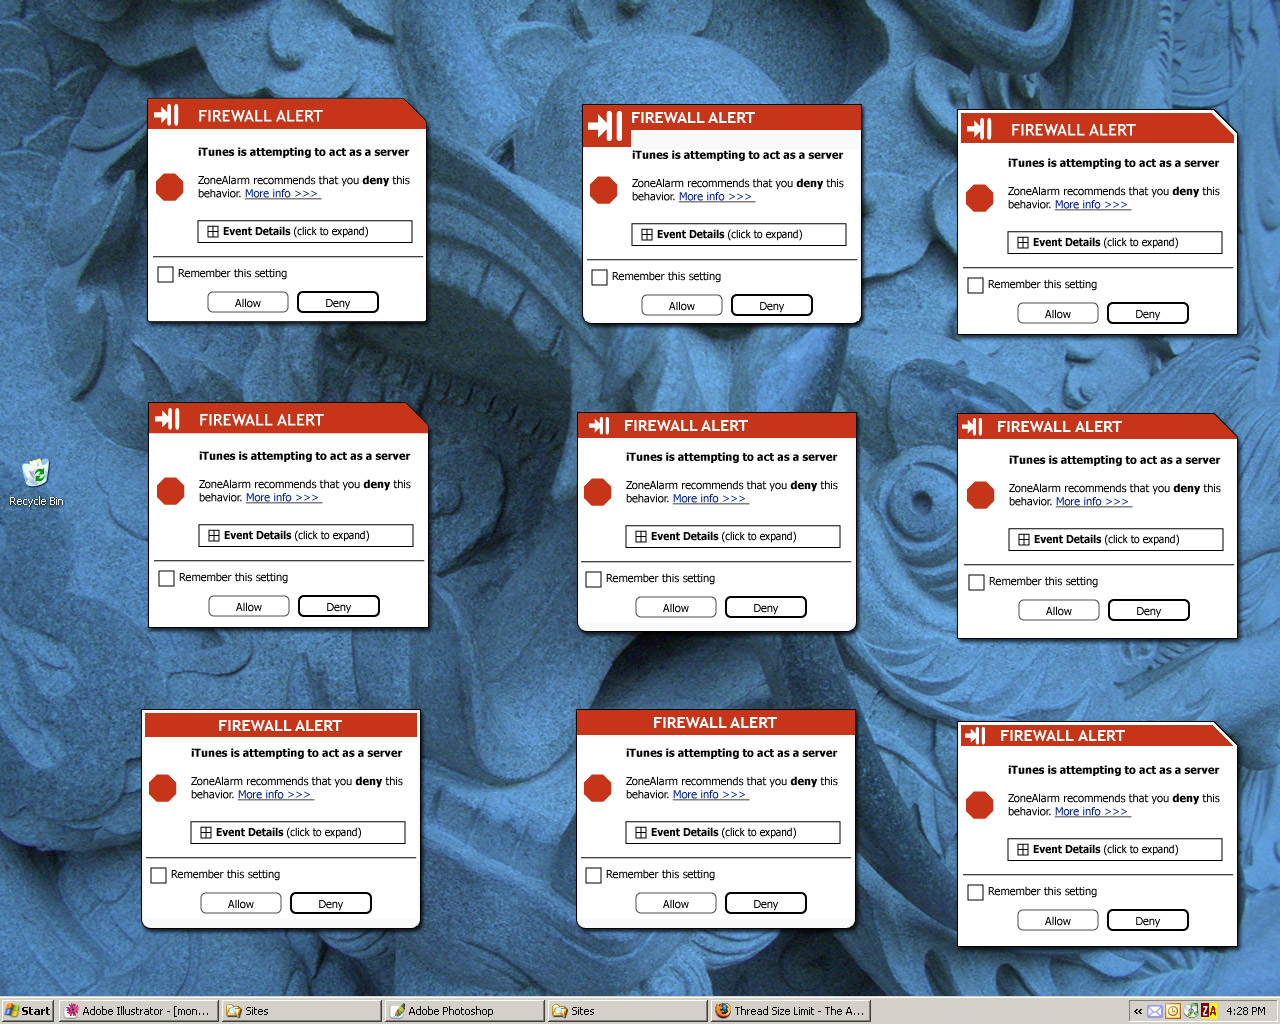Expand Event Details in top-center alert
1280x1024 pixels.
pyautogui.click(x=739, y=234)
